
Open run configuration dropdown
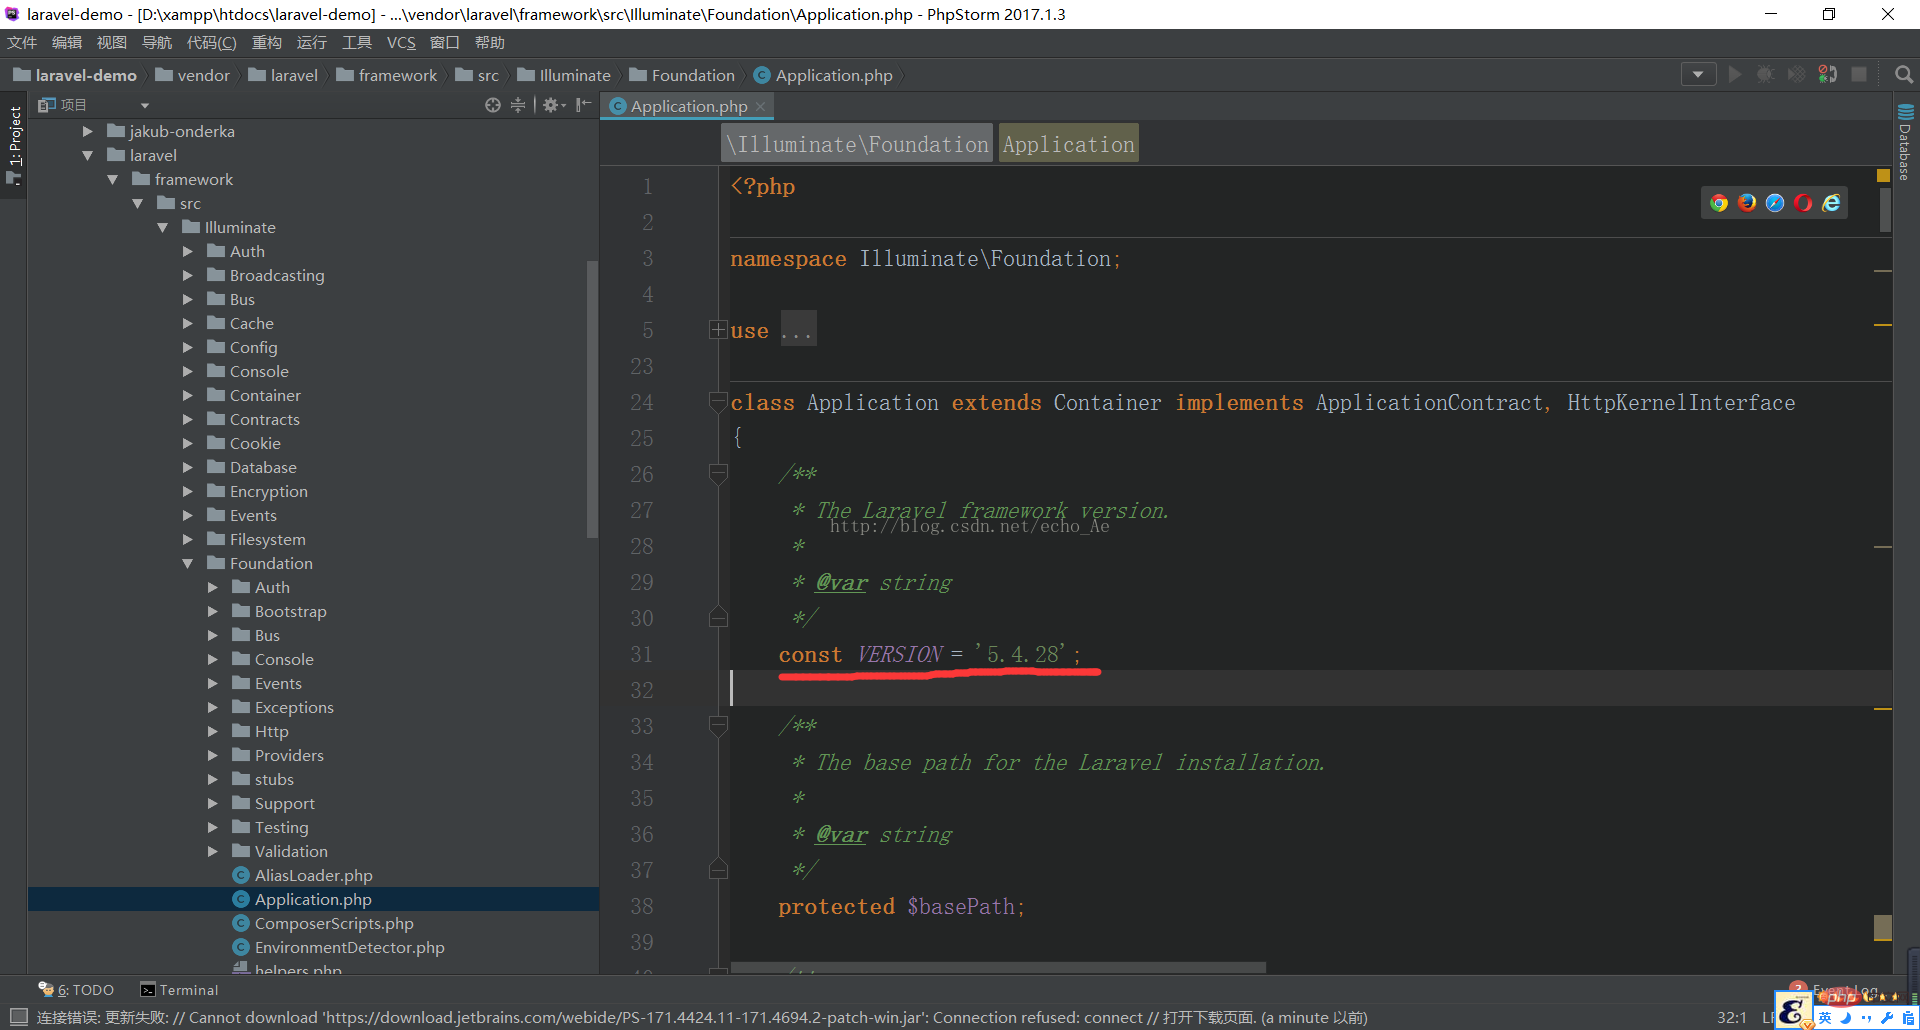[x=1698, y=75]
